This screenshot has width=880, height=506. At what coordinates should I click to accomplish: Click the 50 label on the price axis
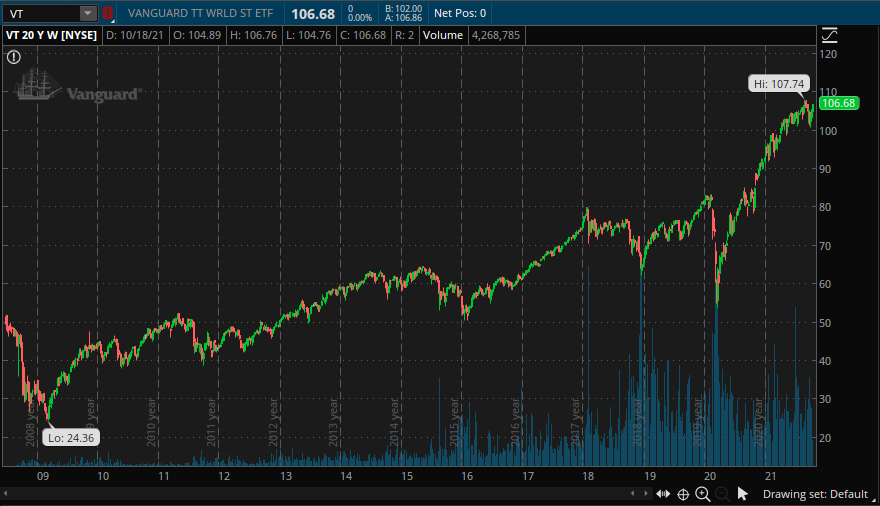point(825,323)
